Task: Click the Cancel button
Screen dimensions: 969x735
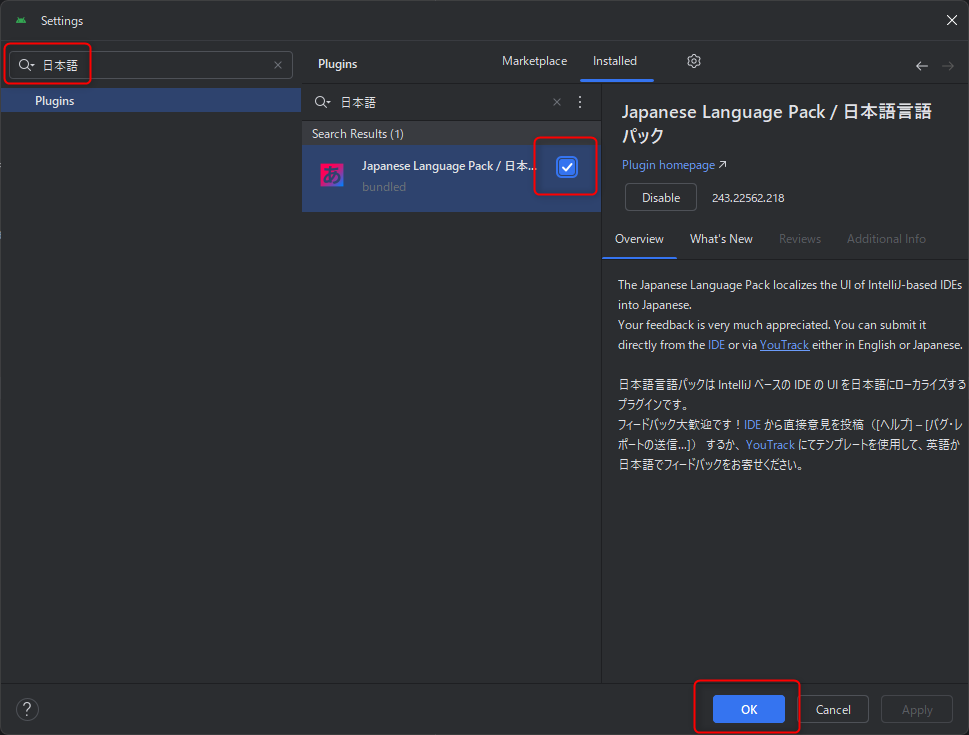Action: pos(833,709)
